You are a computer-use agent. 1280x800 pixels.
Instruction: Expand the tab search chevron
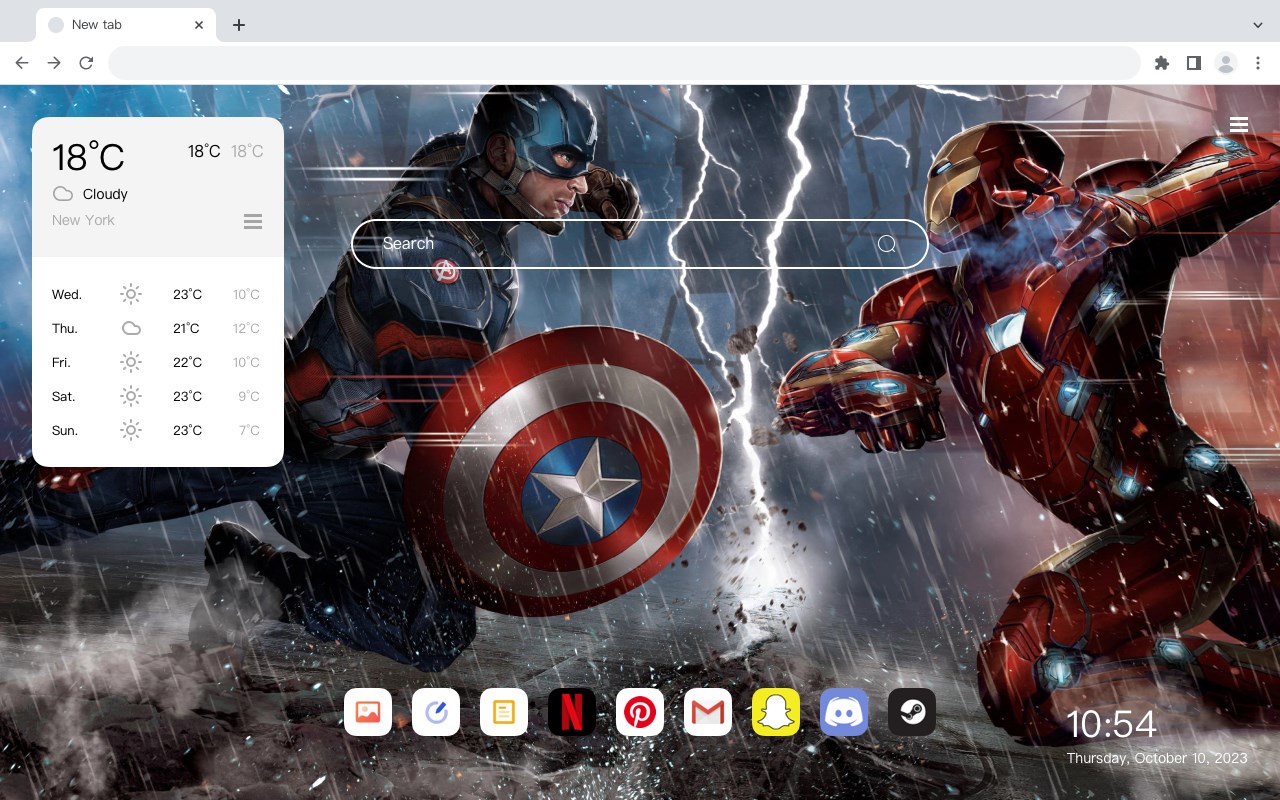1258,25
